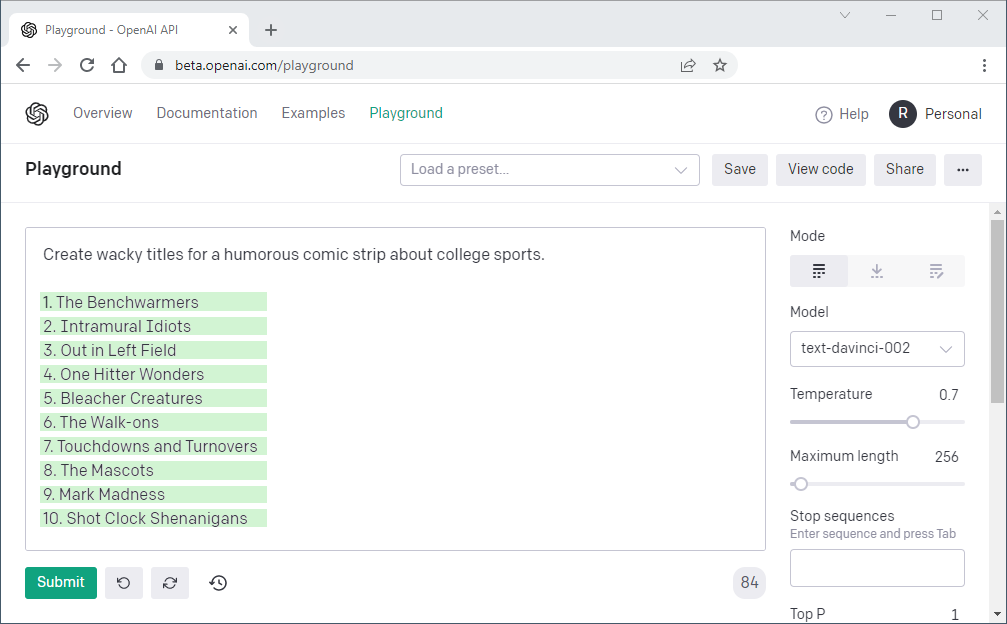Open a new browser tab with plus
1007x624 pixels.
click(x=271, y=30)
